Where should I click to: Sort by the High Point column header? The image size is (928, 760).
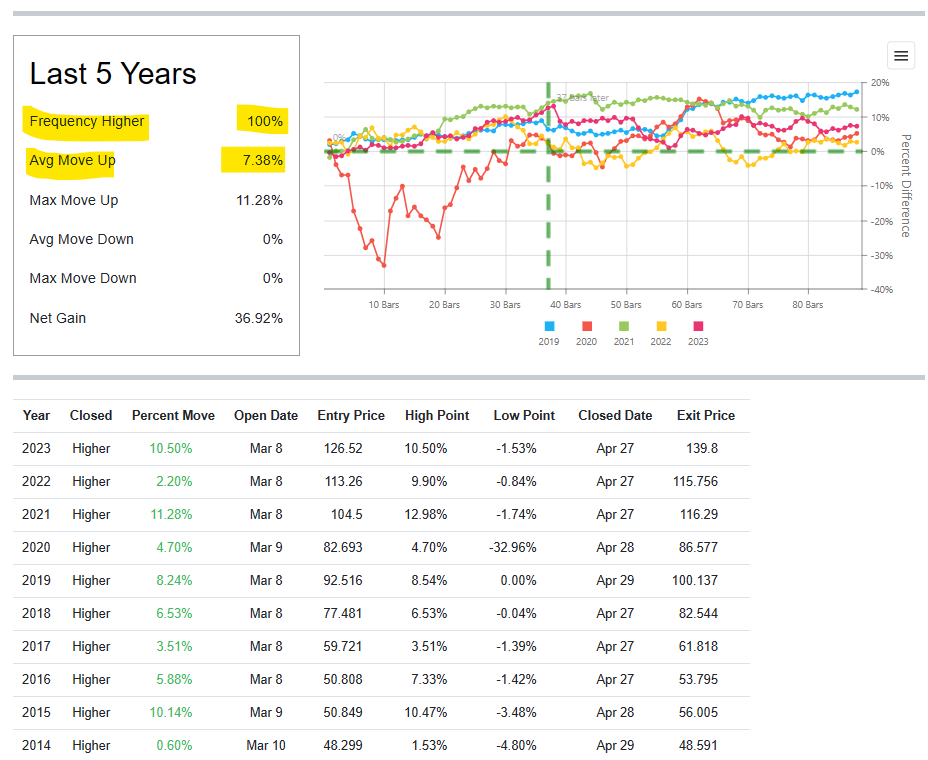pyautogui.click(x=437, y=416)
